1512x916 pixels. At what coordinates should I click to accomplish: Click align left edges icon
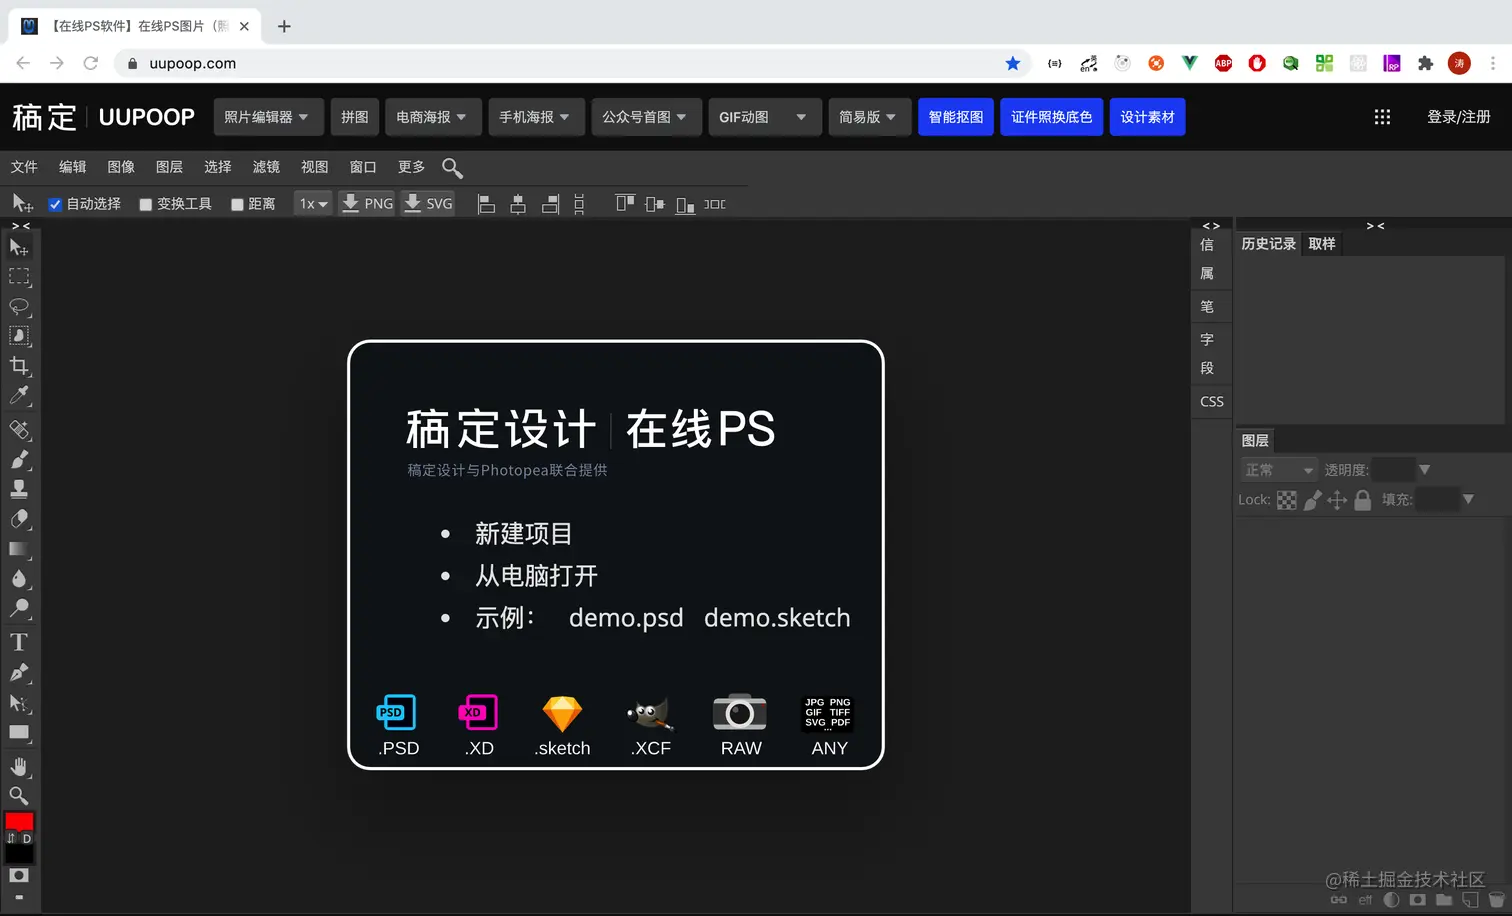(x=486, y=204)
